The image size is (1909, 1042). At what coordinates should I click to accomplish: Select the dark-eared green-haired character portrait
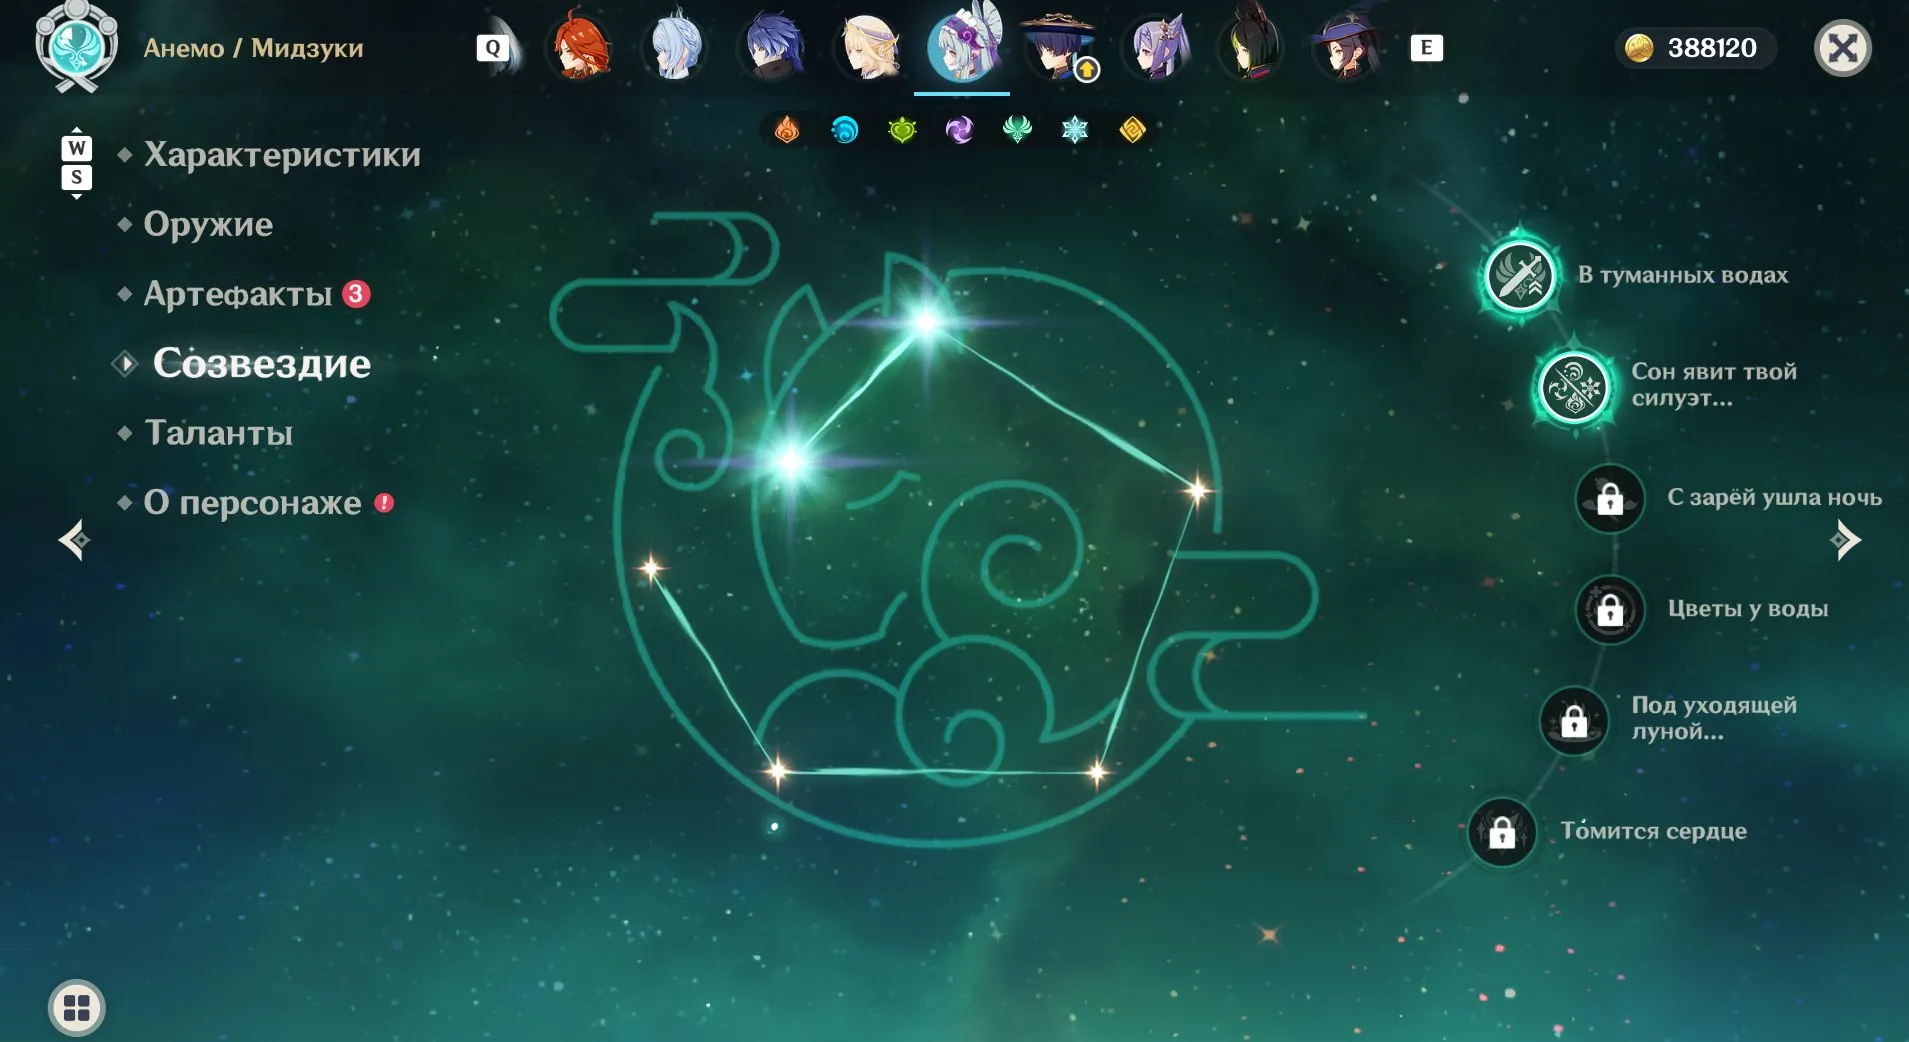click(1251, 47)
